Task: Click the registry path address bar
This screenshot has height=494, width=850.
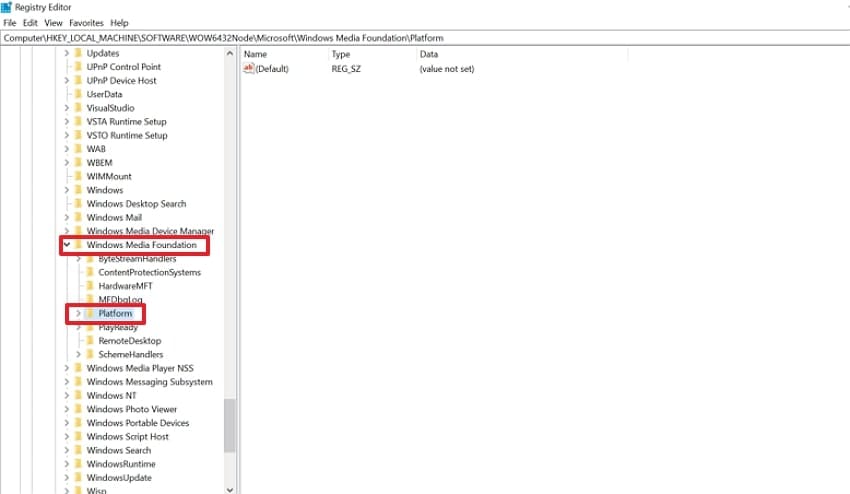Action: 425,38
